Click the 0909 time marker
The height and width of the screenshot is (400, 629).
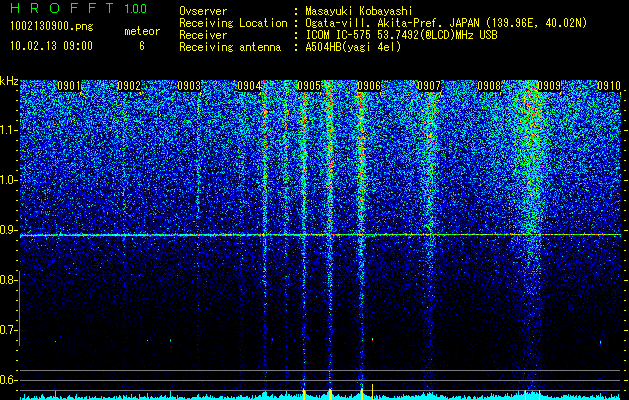tap(549, 86)
